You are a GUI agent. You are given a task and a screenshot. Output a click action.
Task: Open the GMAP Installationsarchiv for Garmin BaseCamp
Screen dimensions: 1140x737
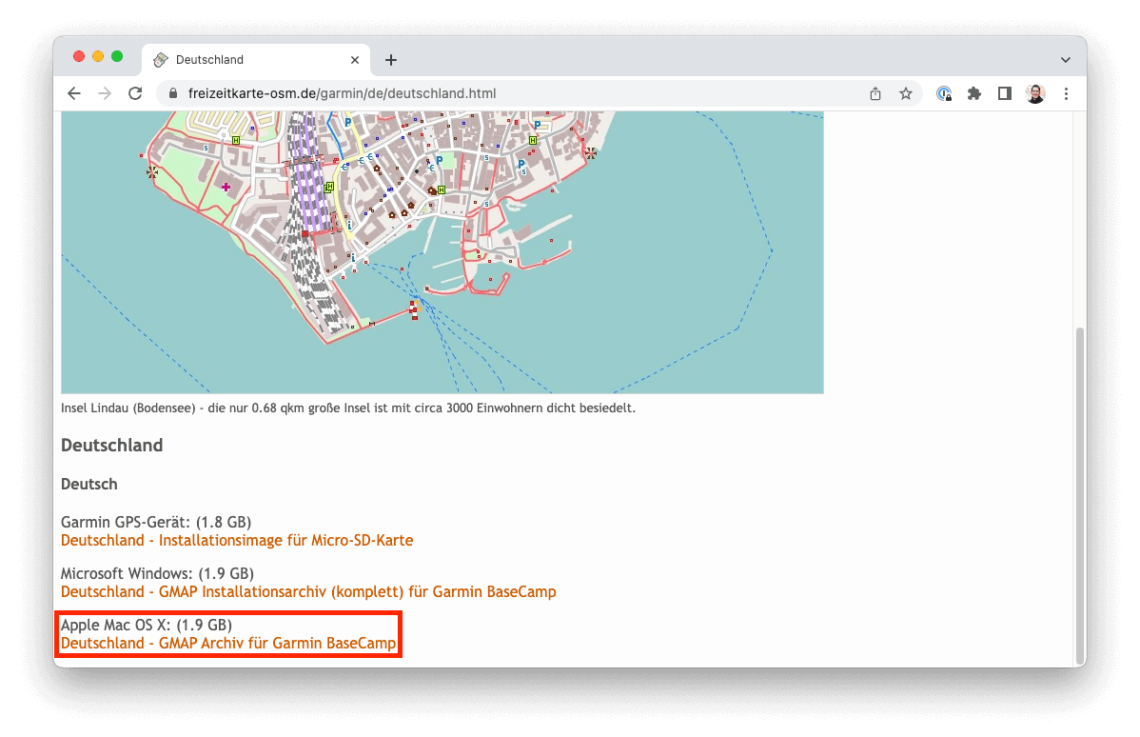[307, 591]
